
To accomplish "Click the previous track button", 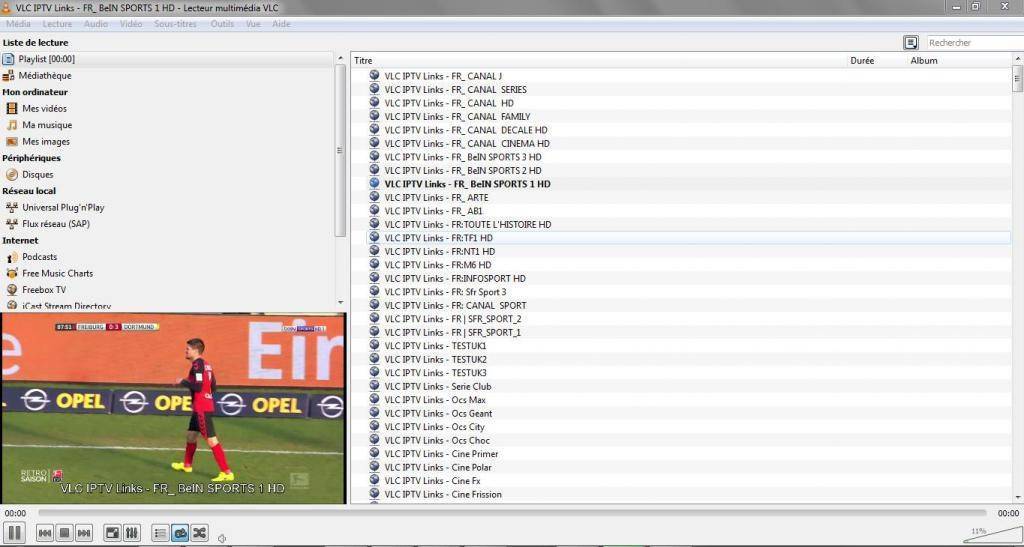I will click(x=45, y=533).
